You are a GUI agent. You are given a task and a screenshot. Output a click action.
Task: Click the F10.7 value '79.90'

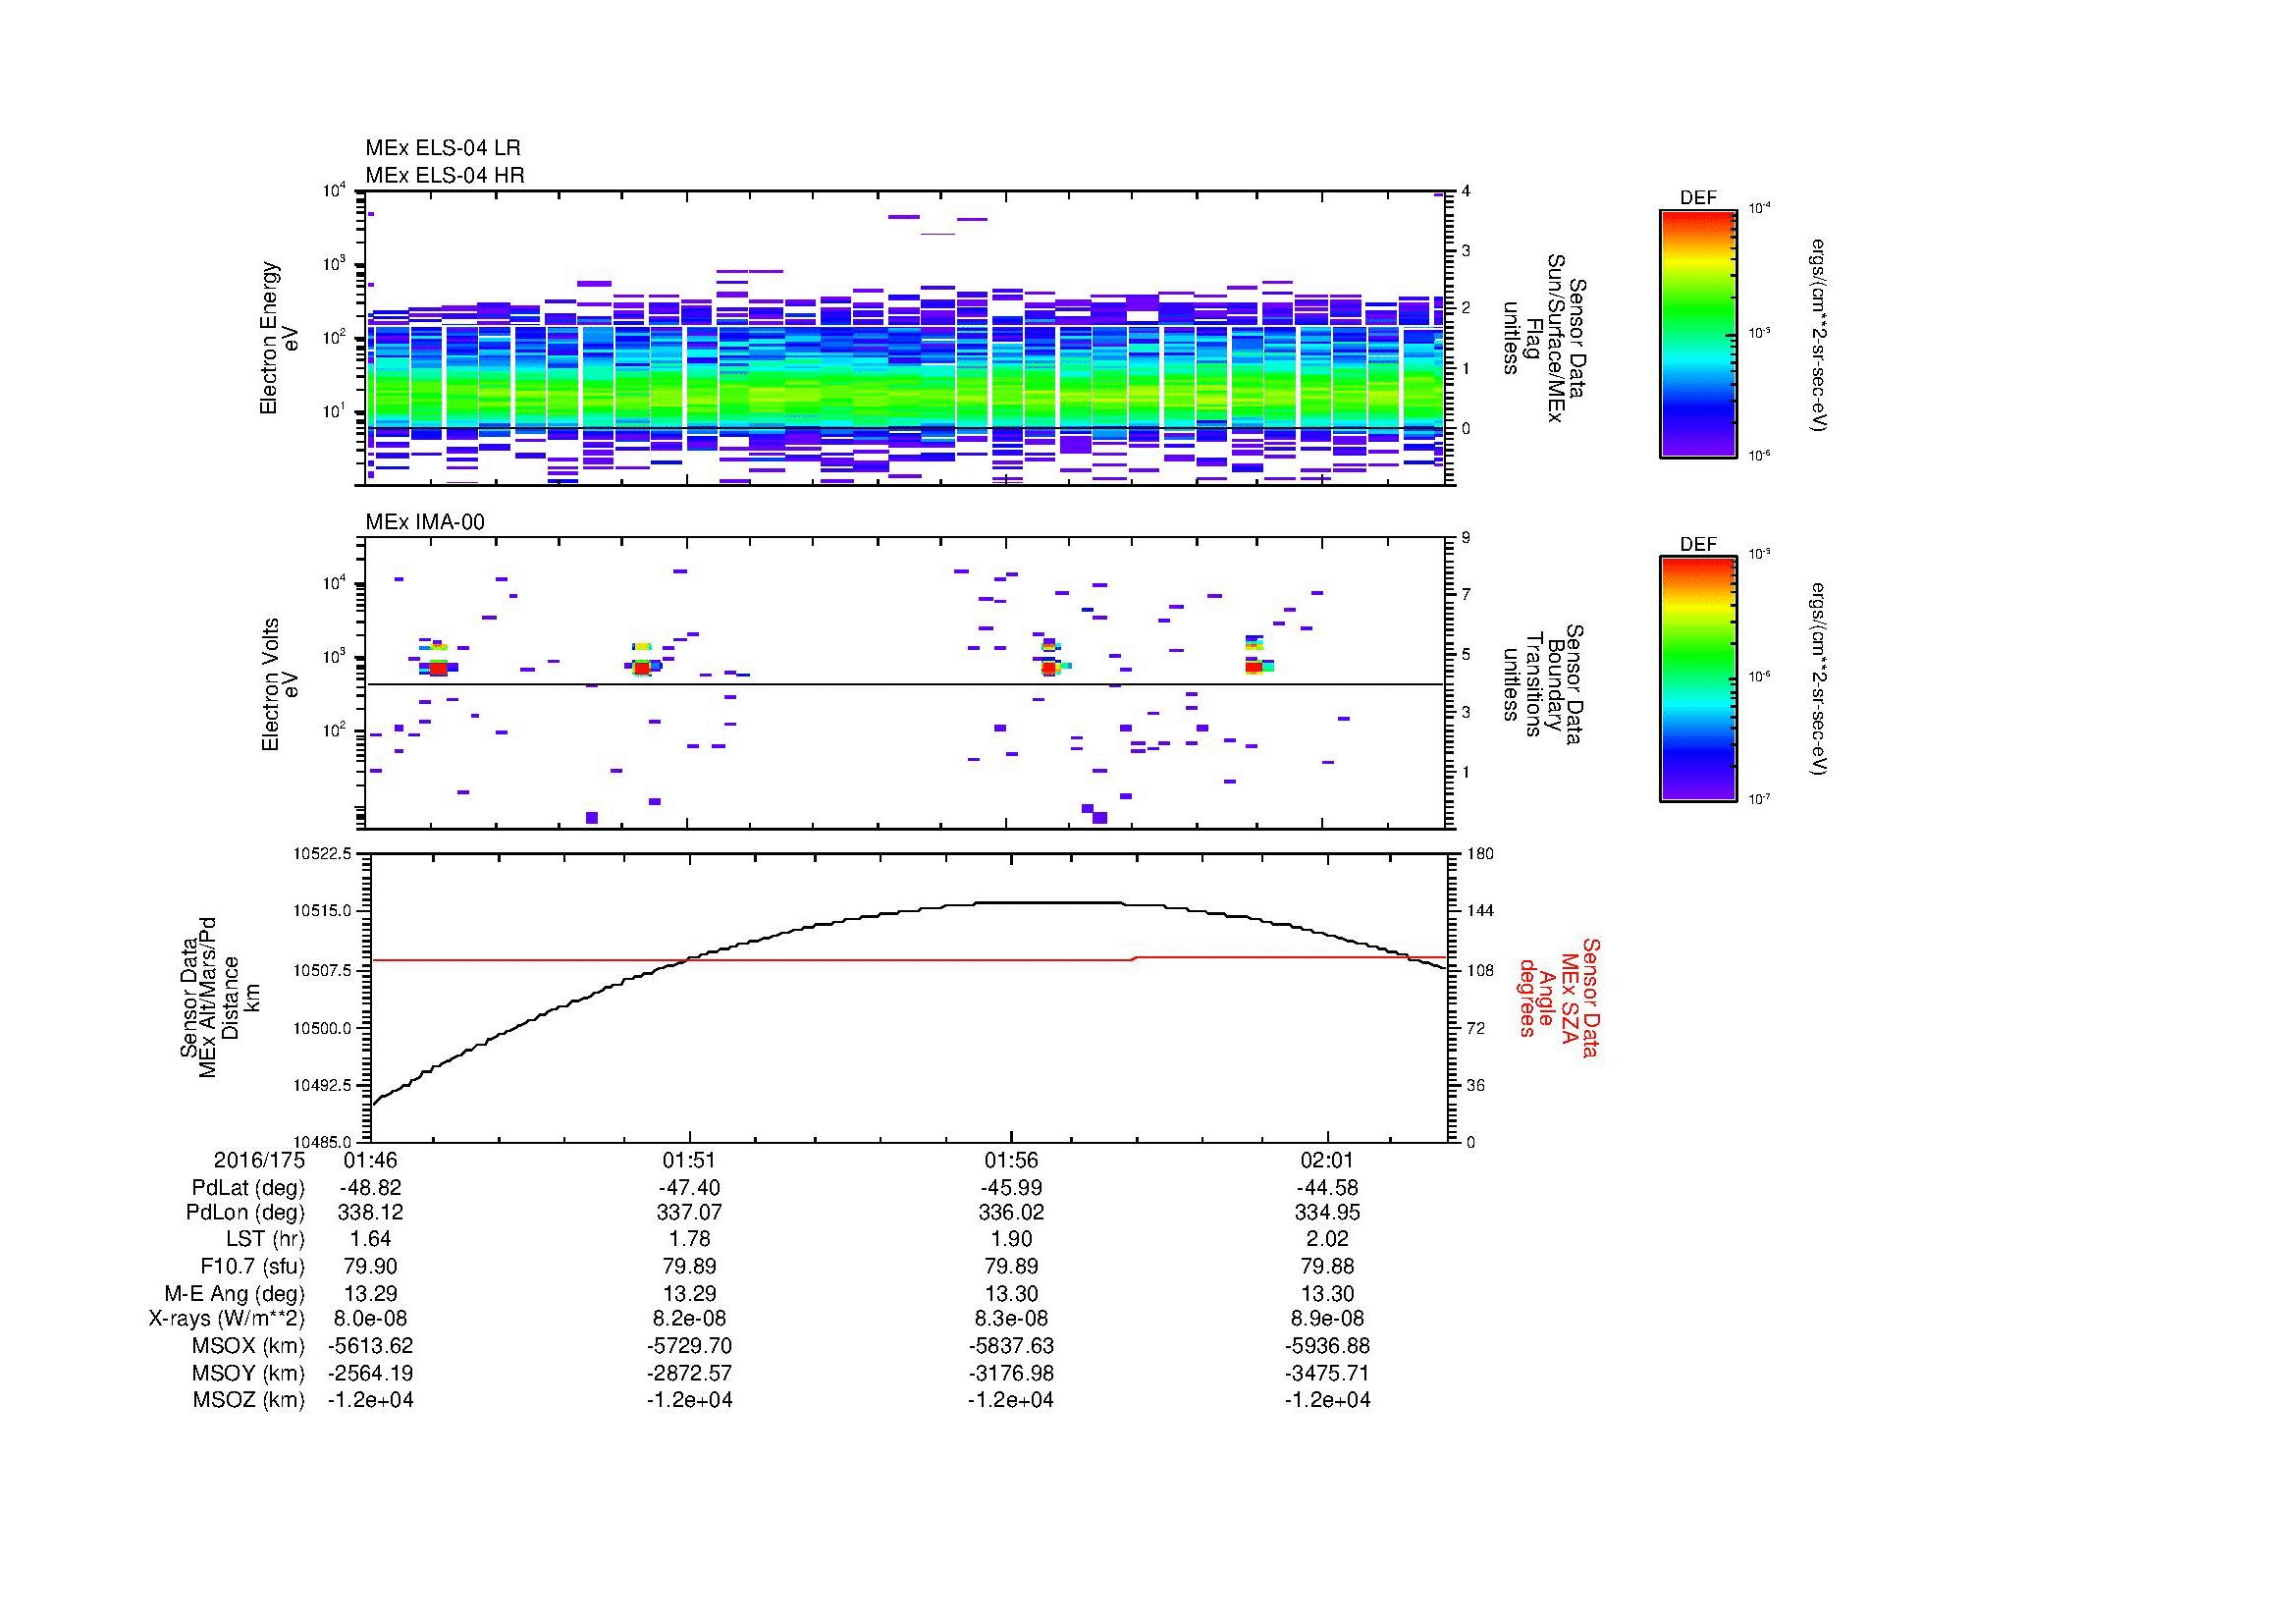[x=371, y=1266]
